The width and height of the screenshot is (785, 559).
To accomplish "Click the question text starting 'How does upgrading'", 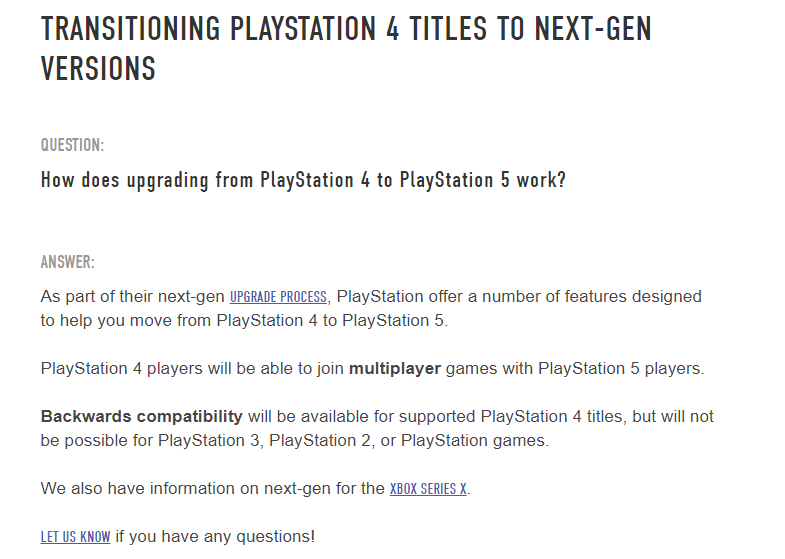I will (148, 181).
